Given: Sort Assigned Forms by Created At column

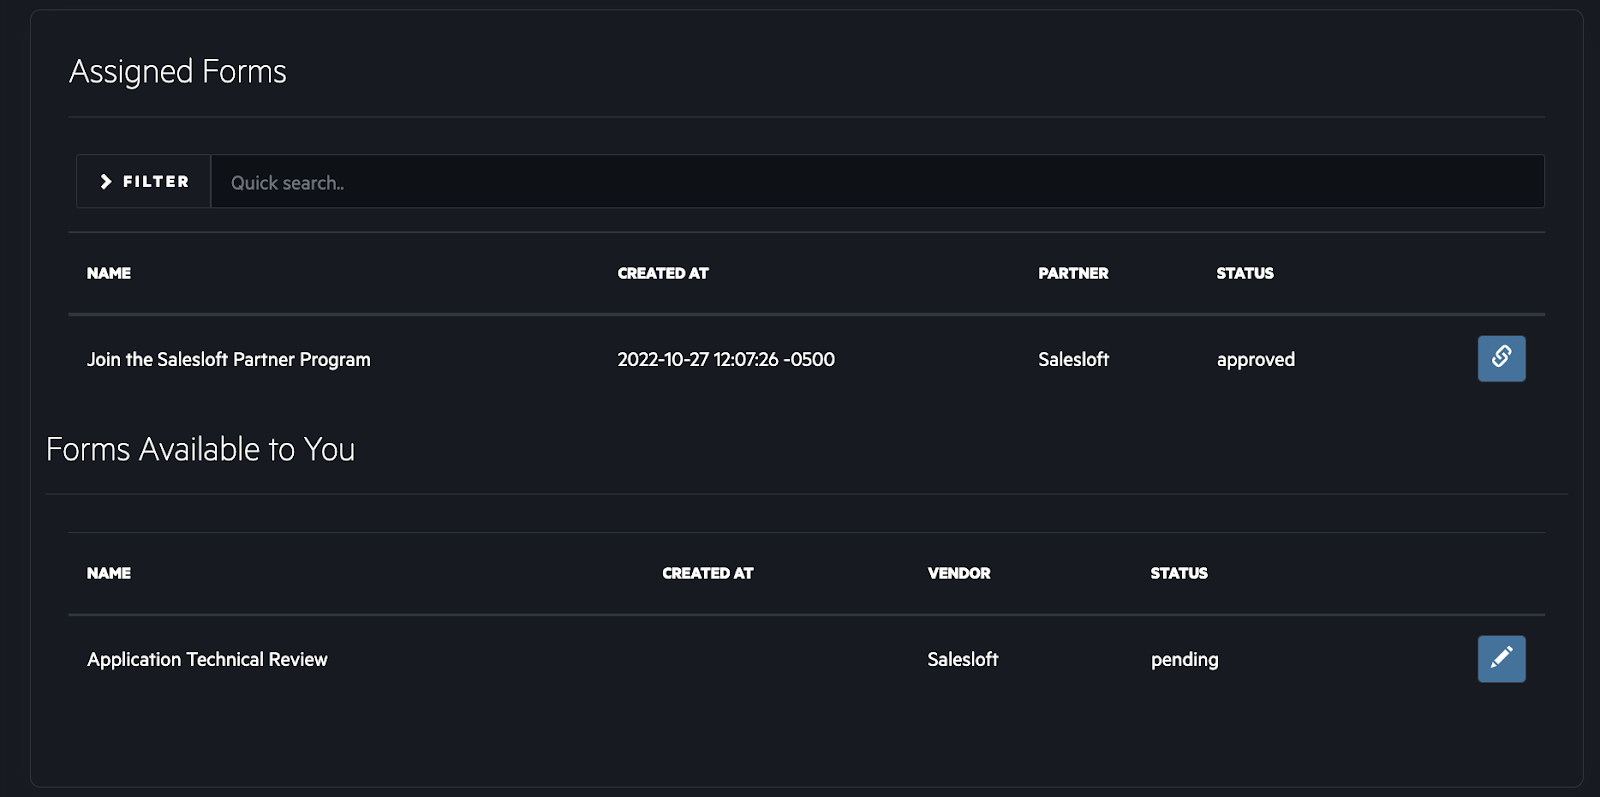Looking at the screenshot, I should [x=662, y=273].
